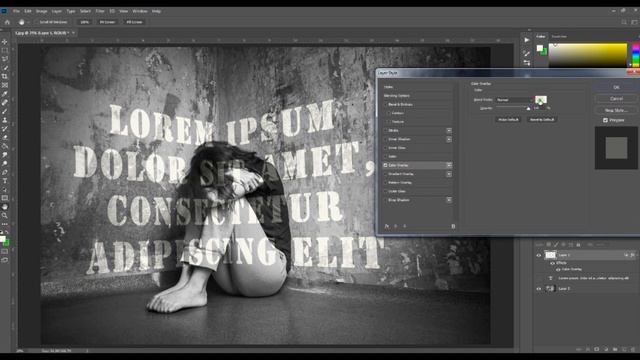Hide Layer 2 with its eye icon
This screenshot has width=640, height=360.
coord(538,289)
